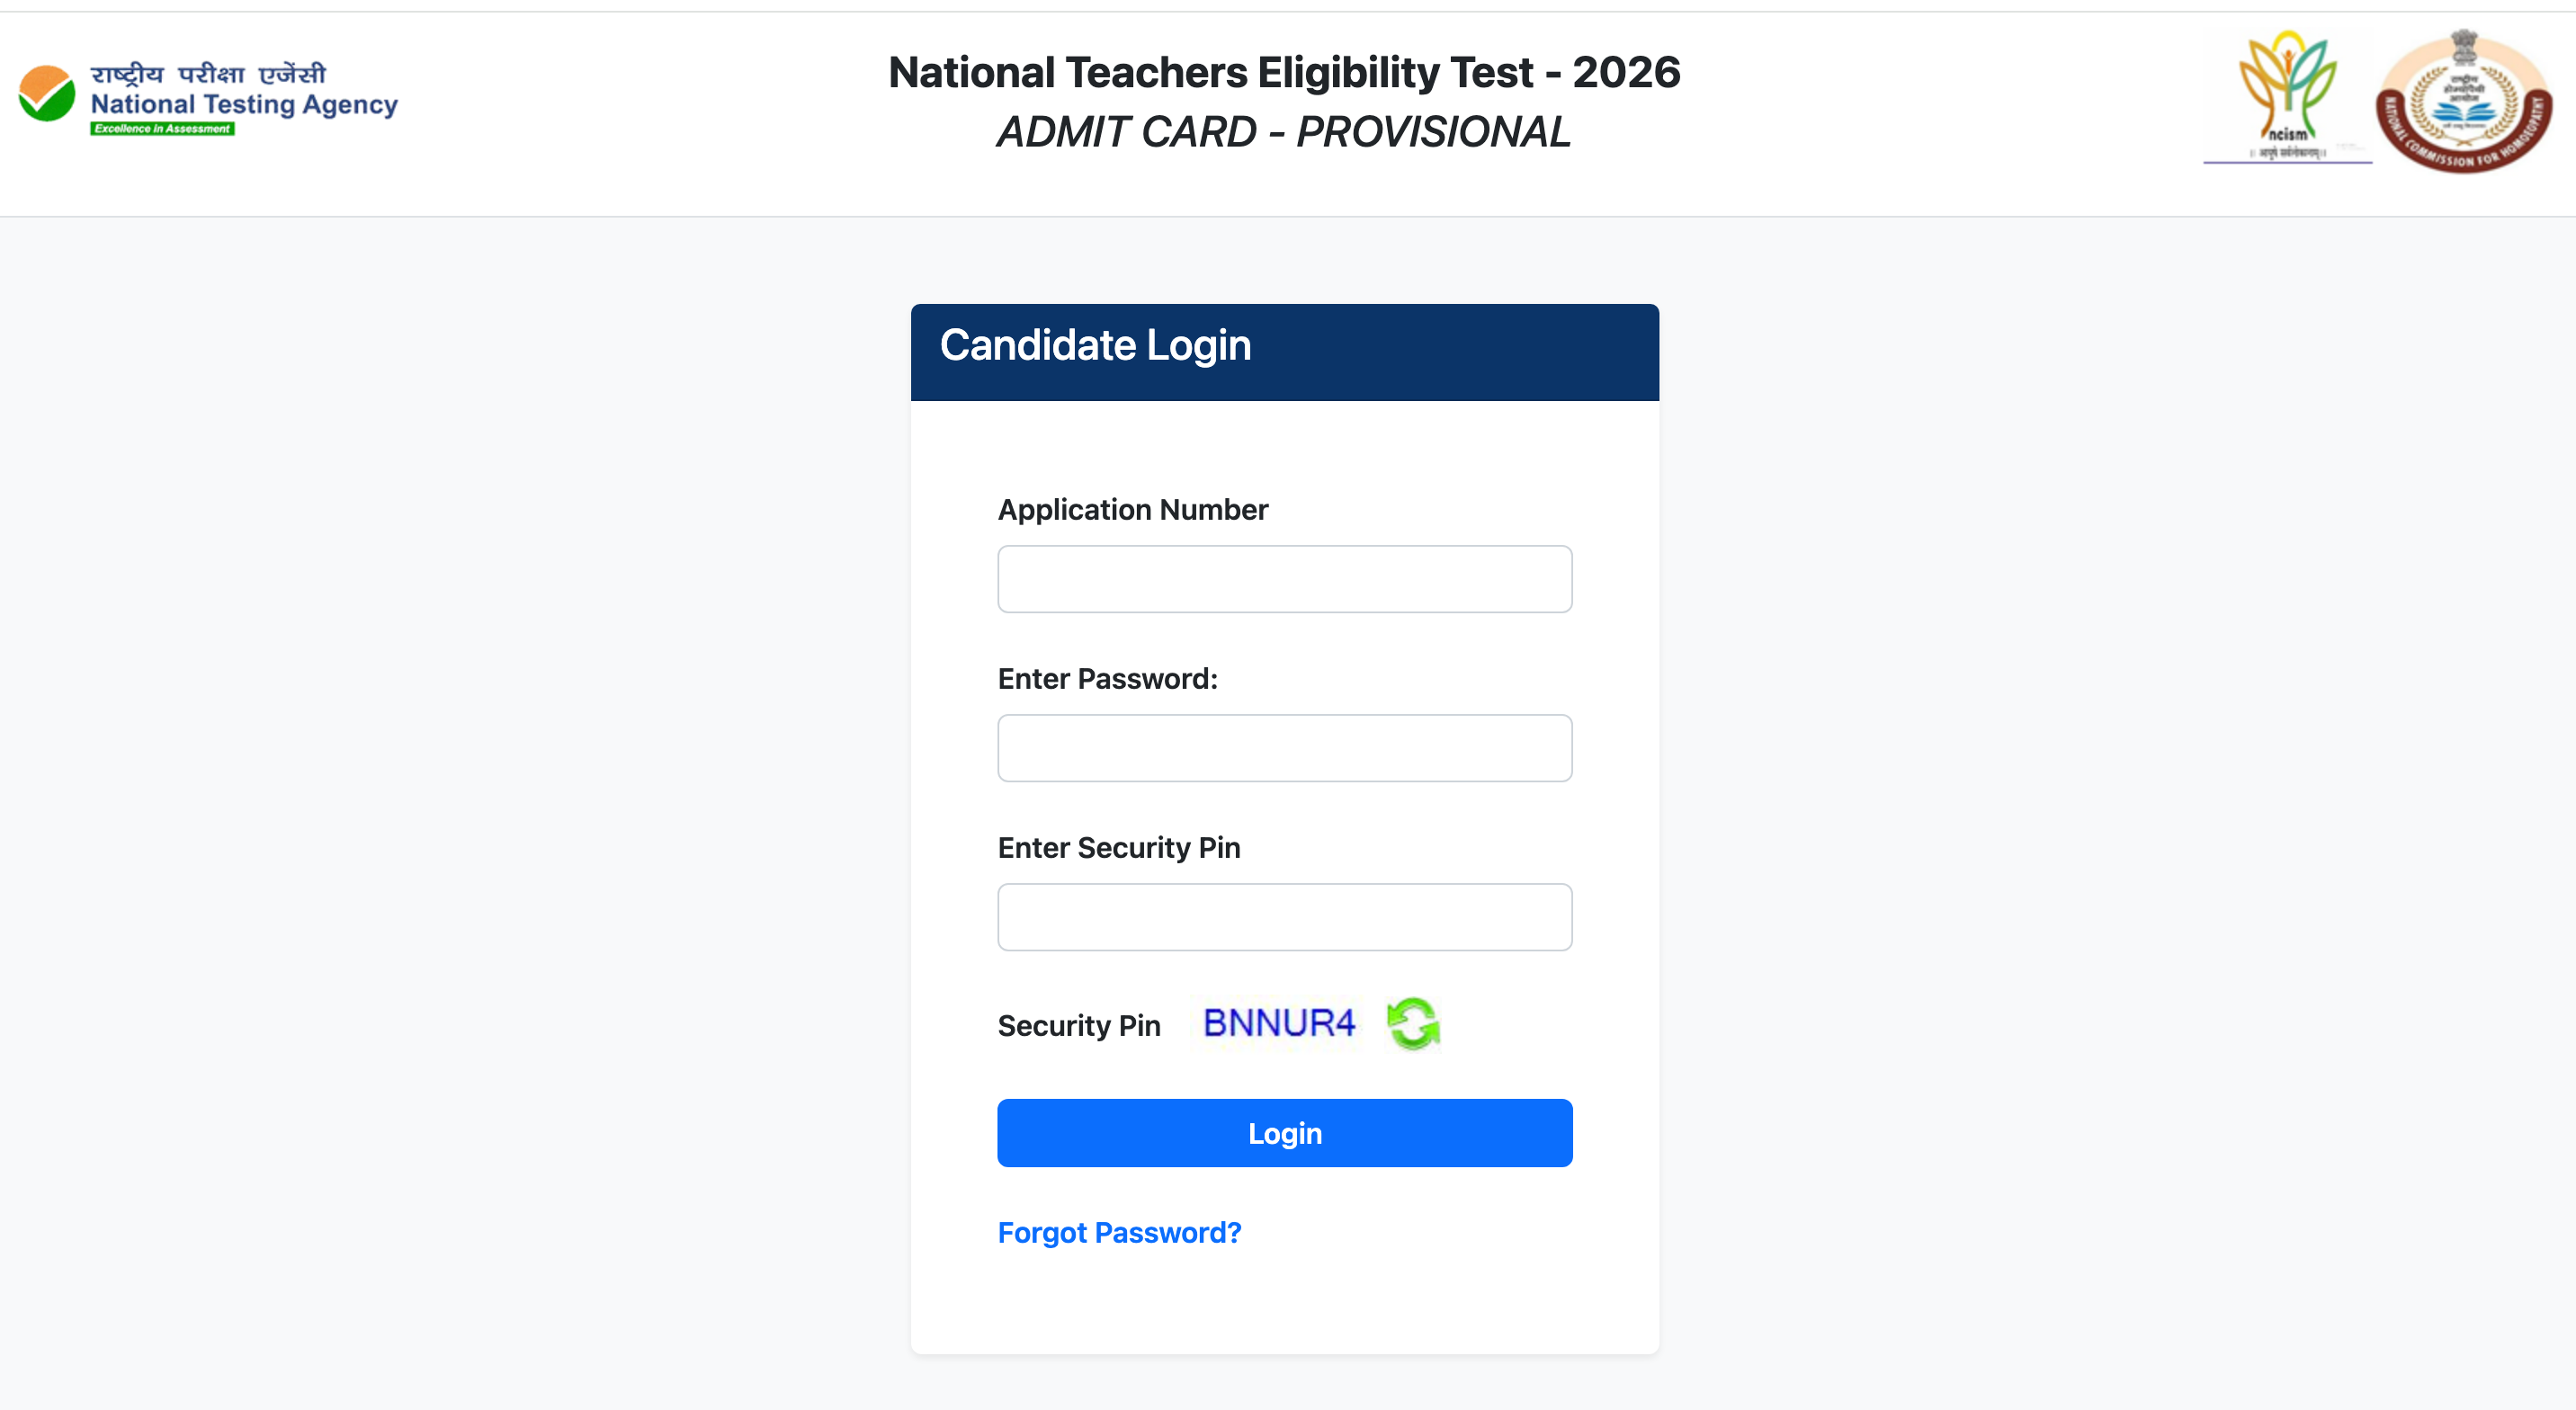
Task: Click the displayed captcha code BNNUR4
Action: click(x=1279, y=1022)
